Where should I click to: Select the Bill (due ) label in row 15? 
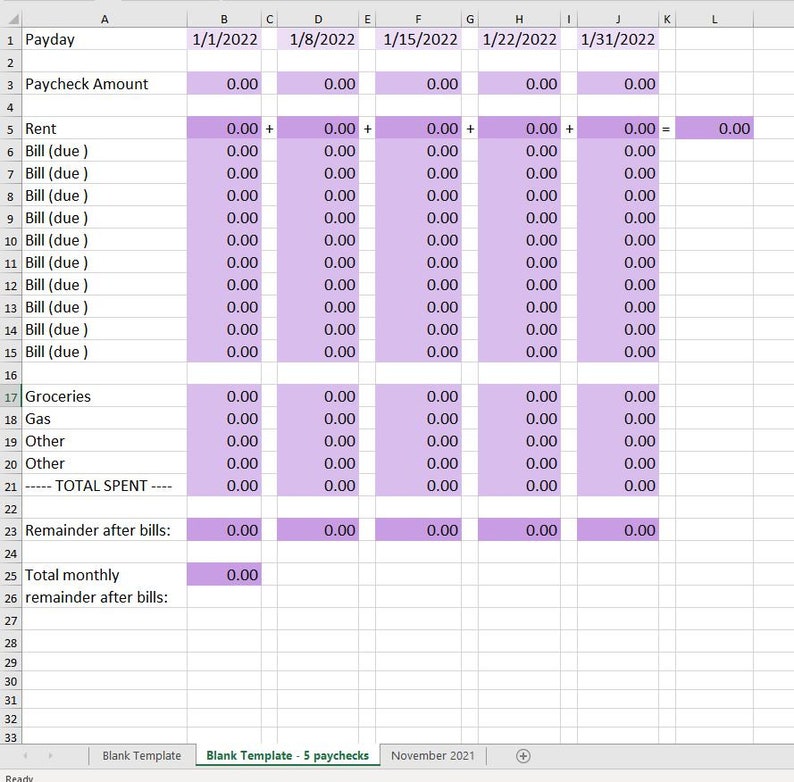coord(104,351)
